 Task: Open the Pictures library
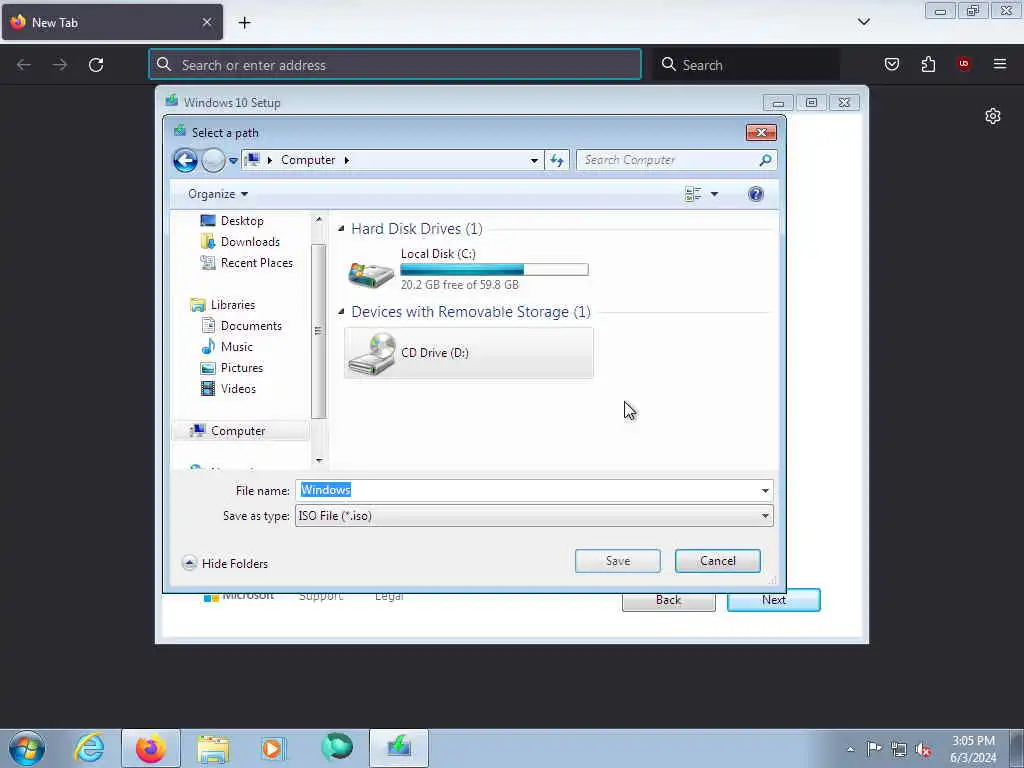pyautogui.click(x=232, y=368)
